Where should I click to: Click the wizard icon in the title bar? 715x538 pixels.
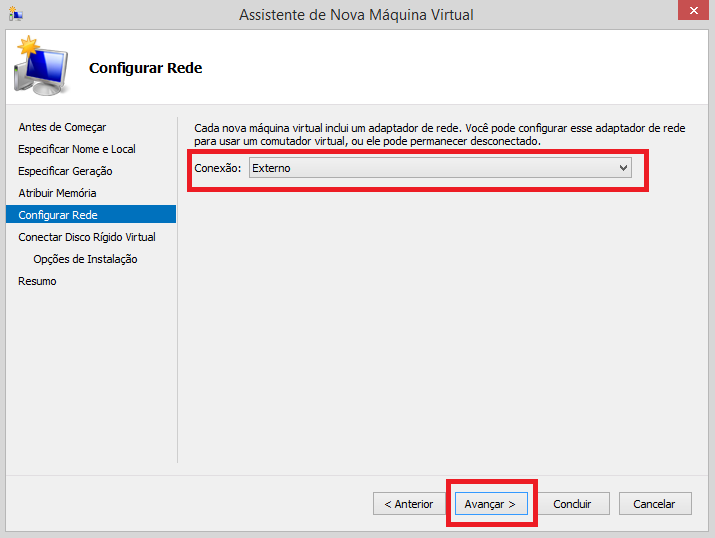[x=15, y=14]
